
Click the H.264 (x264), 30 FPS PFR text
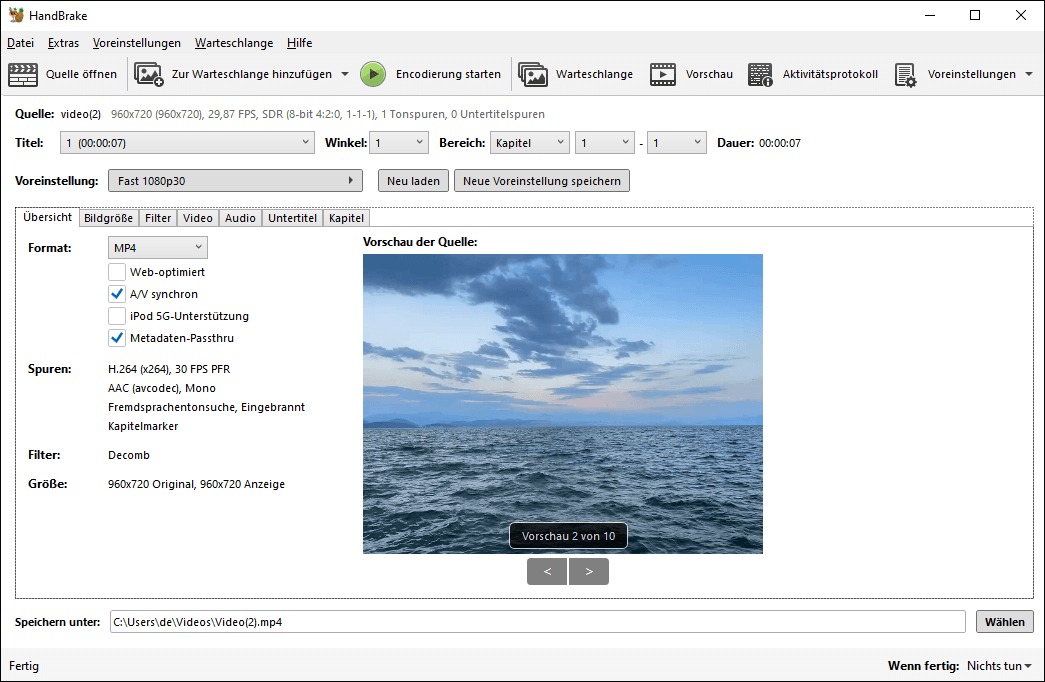(x=169, y=369)
